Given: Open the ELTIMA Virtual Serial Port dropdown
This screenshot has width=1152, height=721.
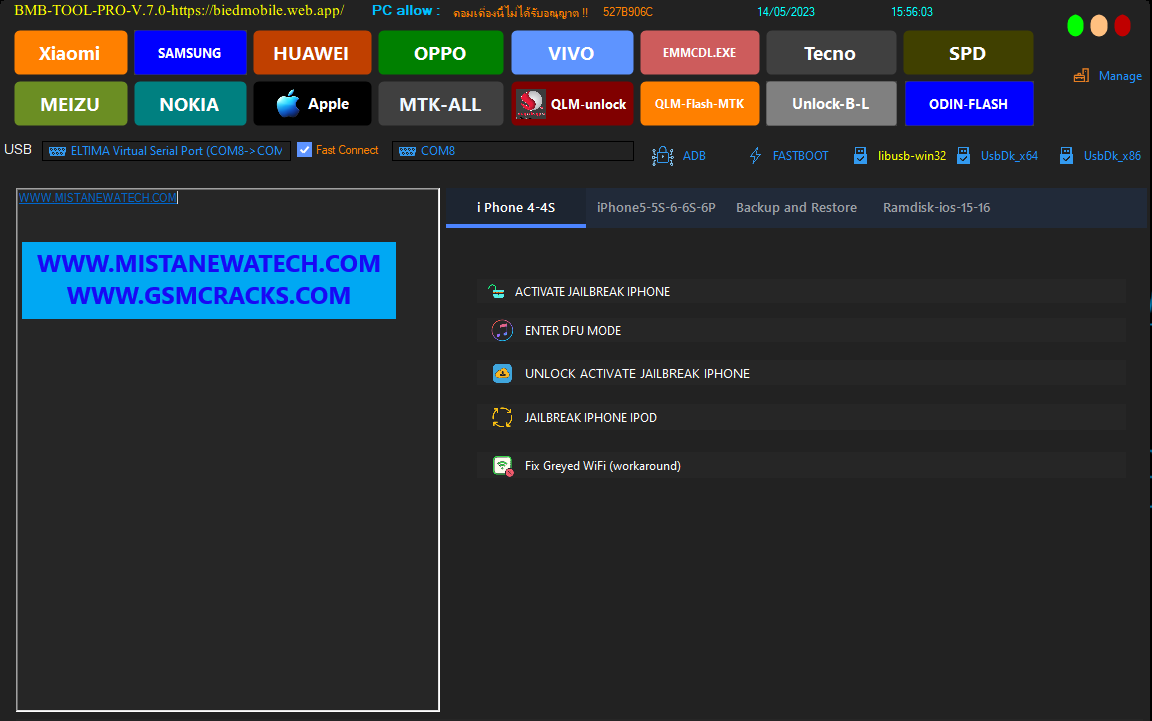Looking at the screenshot, I should point(166,151).
